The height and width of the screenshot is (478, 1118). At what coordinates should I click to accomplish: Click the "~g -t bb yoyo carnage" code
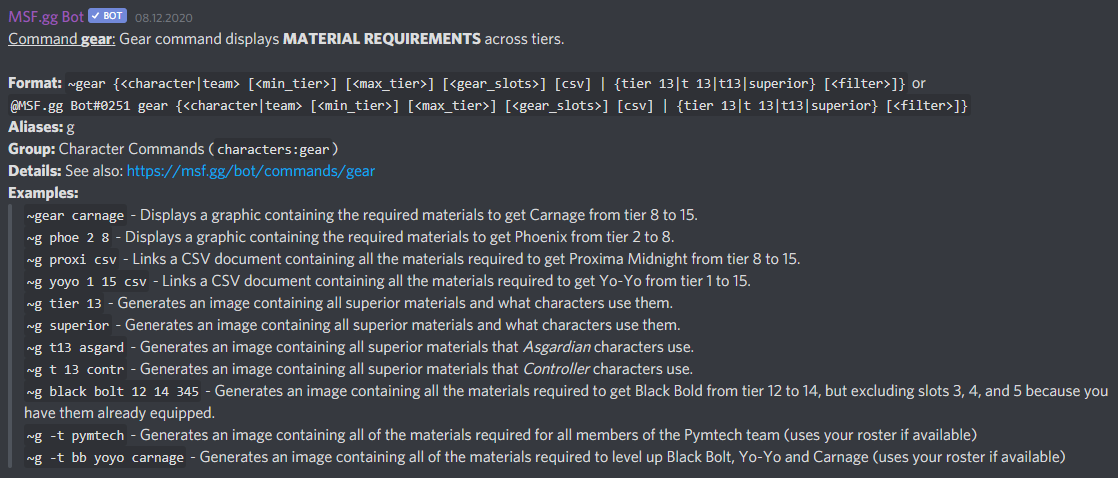coord(106,457)
